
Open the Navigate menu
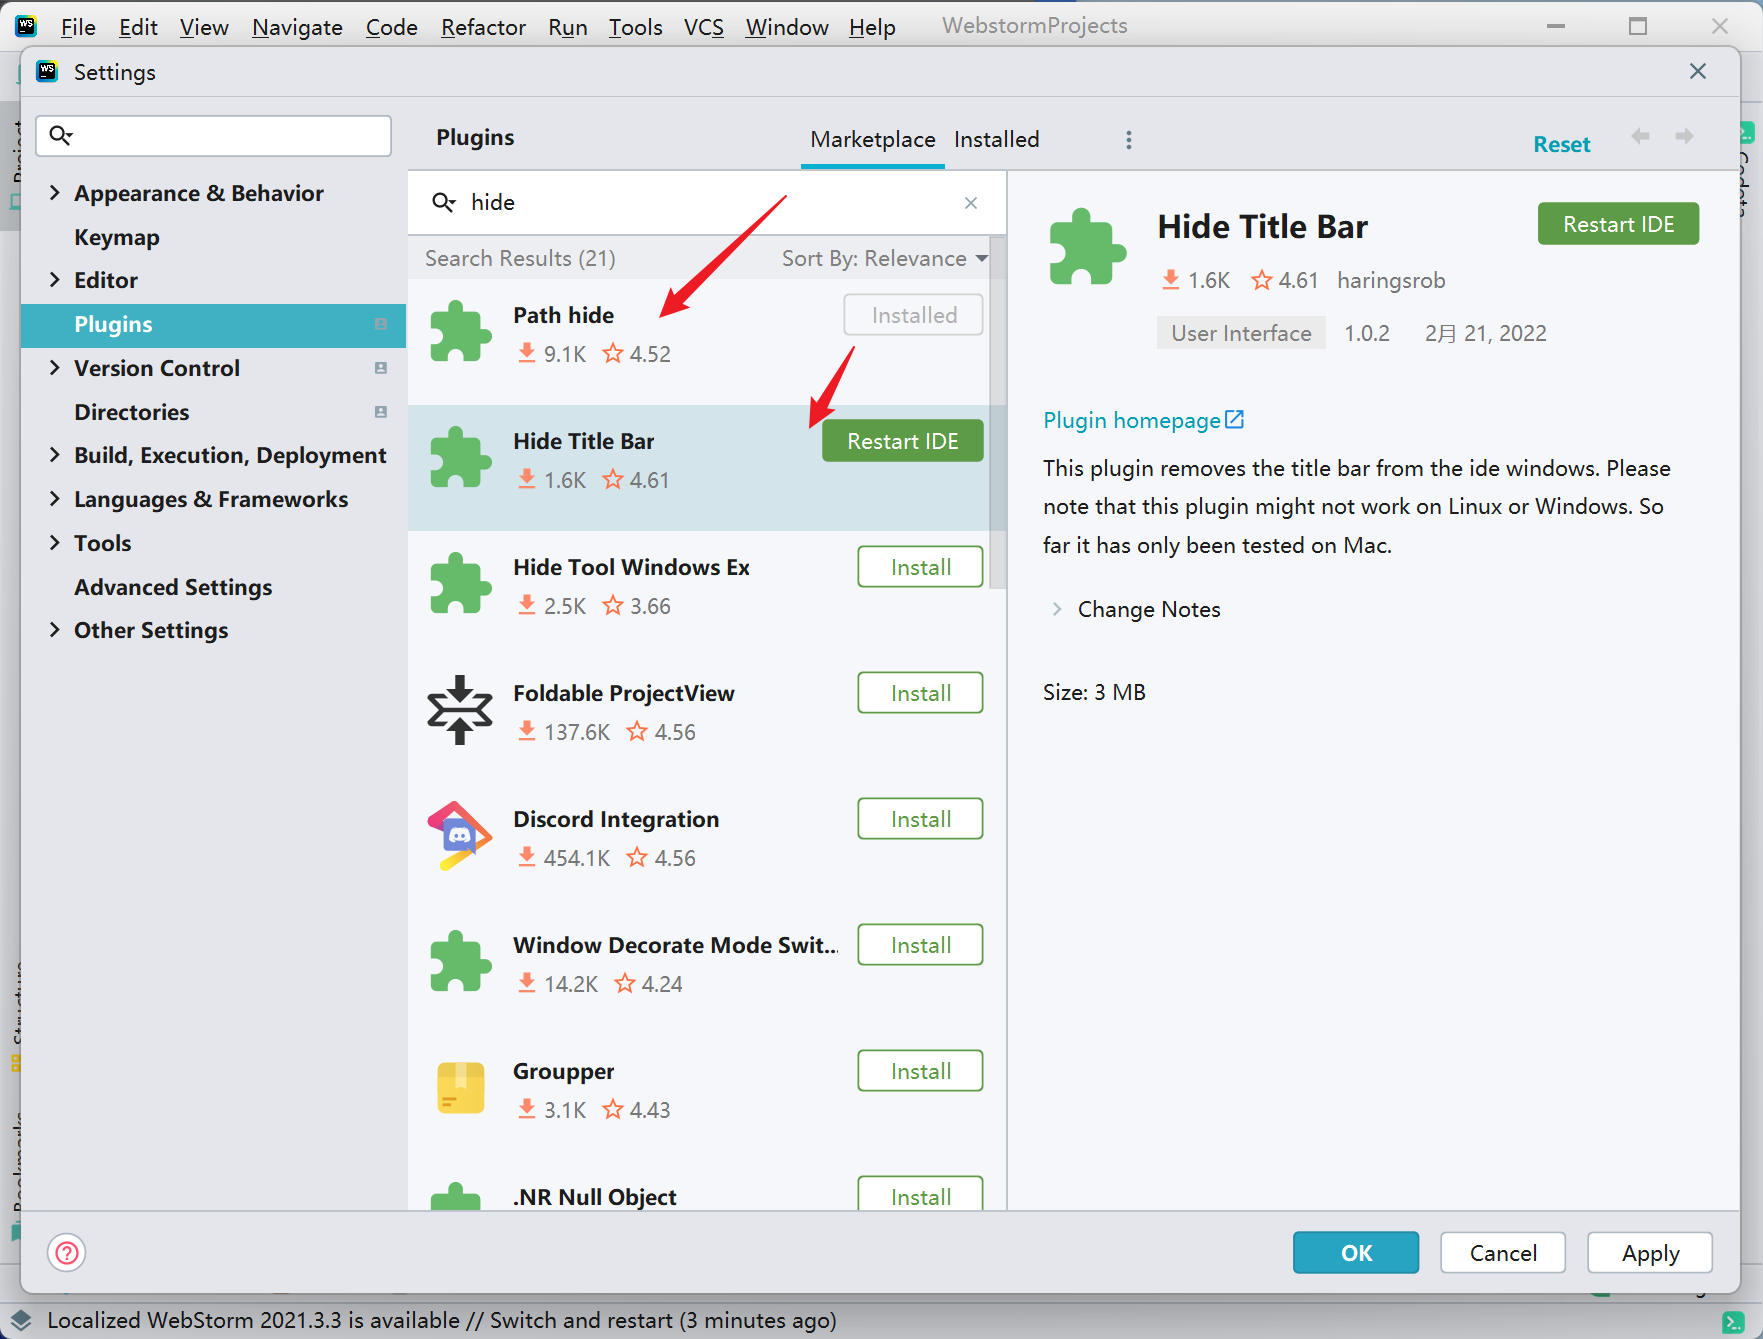pyautogui.click(x=297, y=27)
